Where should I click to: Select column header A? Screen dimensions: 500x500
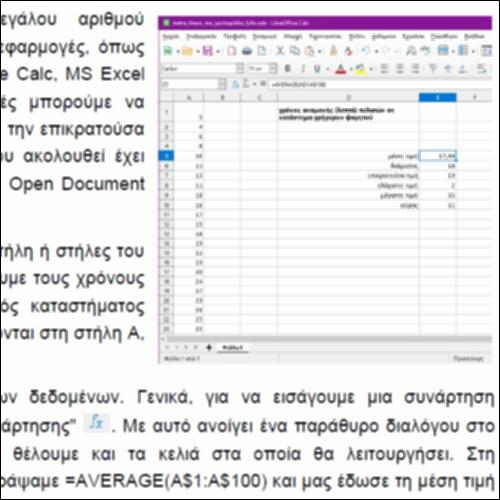[189, 98]
